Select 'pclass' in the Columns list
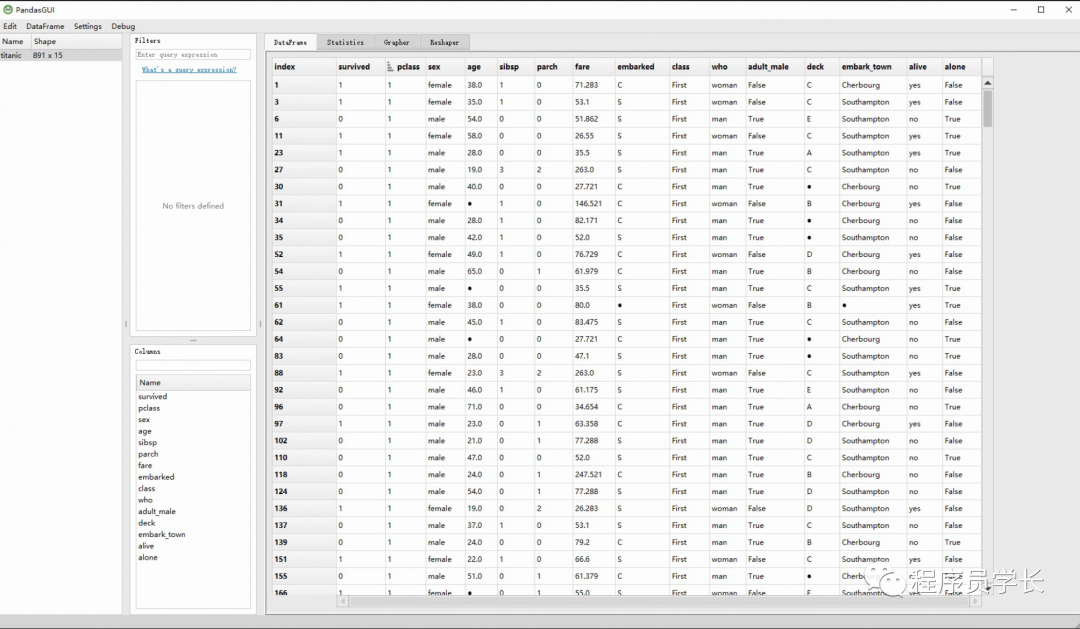The height and width of the screenshot is (629, 1080). (x=149, y=409)
